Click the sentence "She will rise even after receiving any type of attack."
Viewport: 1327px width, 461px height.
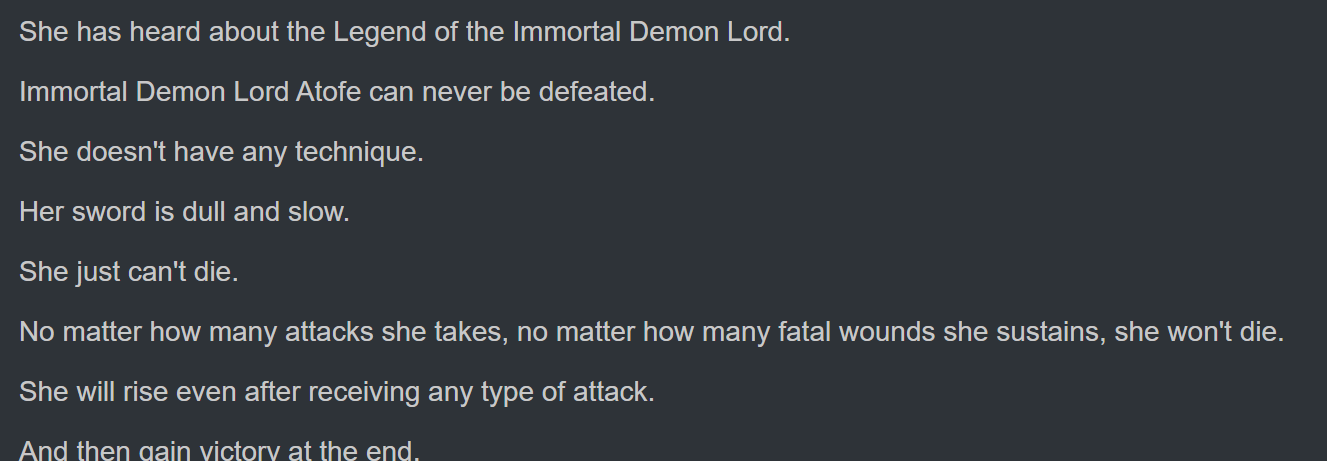(x=337, y=392)
